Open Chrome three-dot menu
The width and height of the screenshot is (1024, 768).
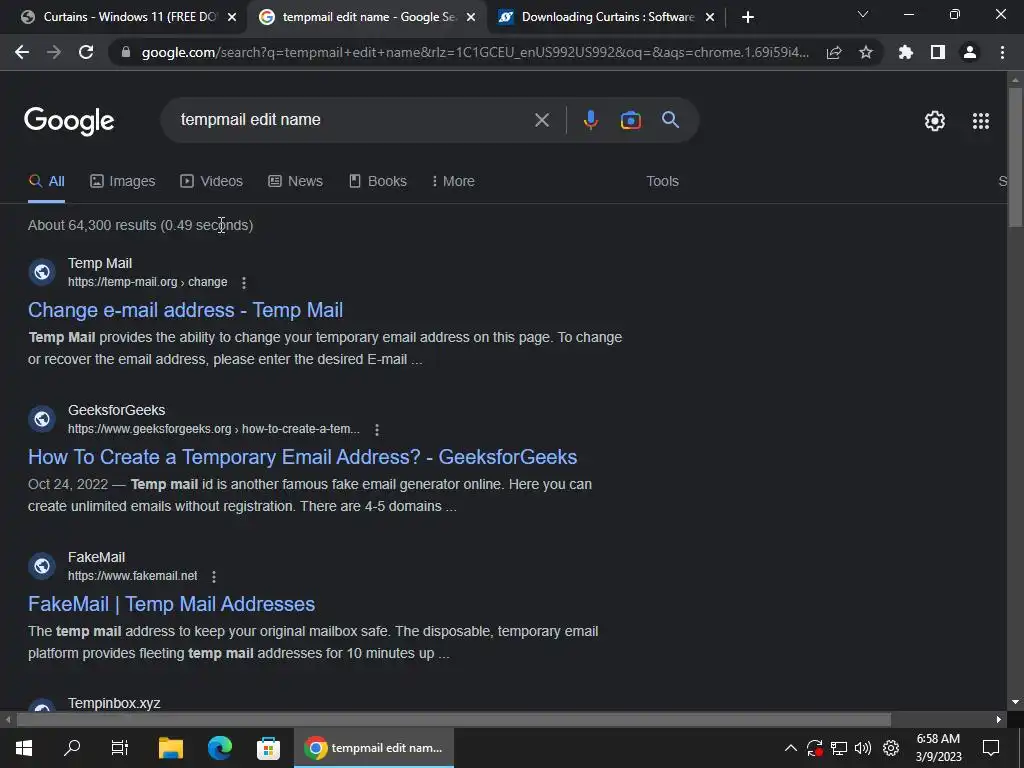(x=1002, y=52)
